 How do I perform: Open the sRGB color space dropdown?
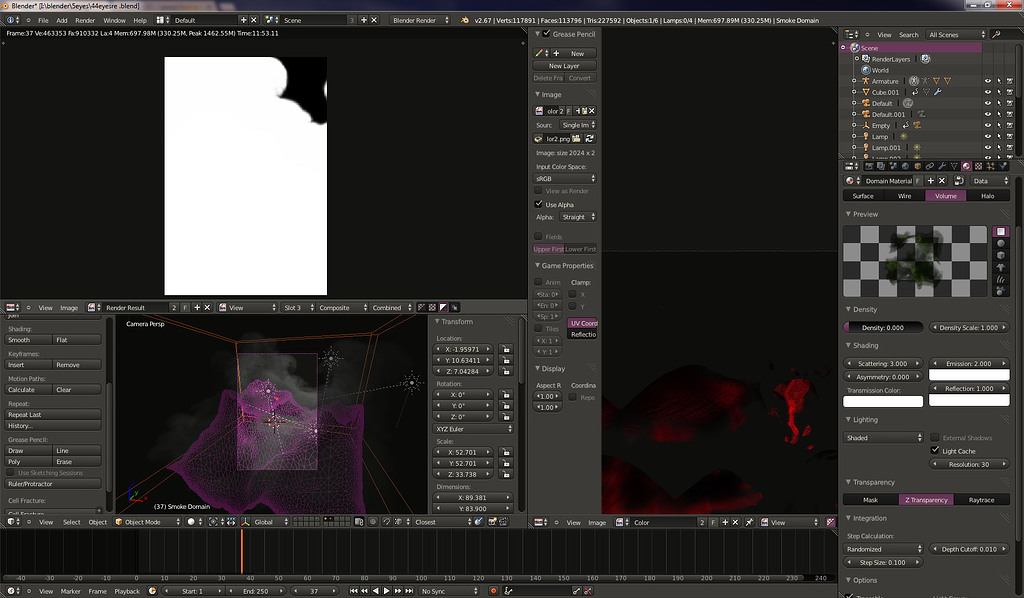click(x=565, y=178)
